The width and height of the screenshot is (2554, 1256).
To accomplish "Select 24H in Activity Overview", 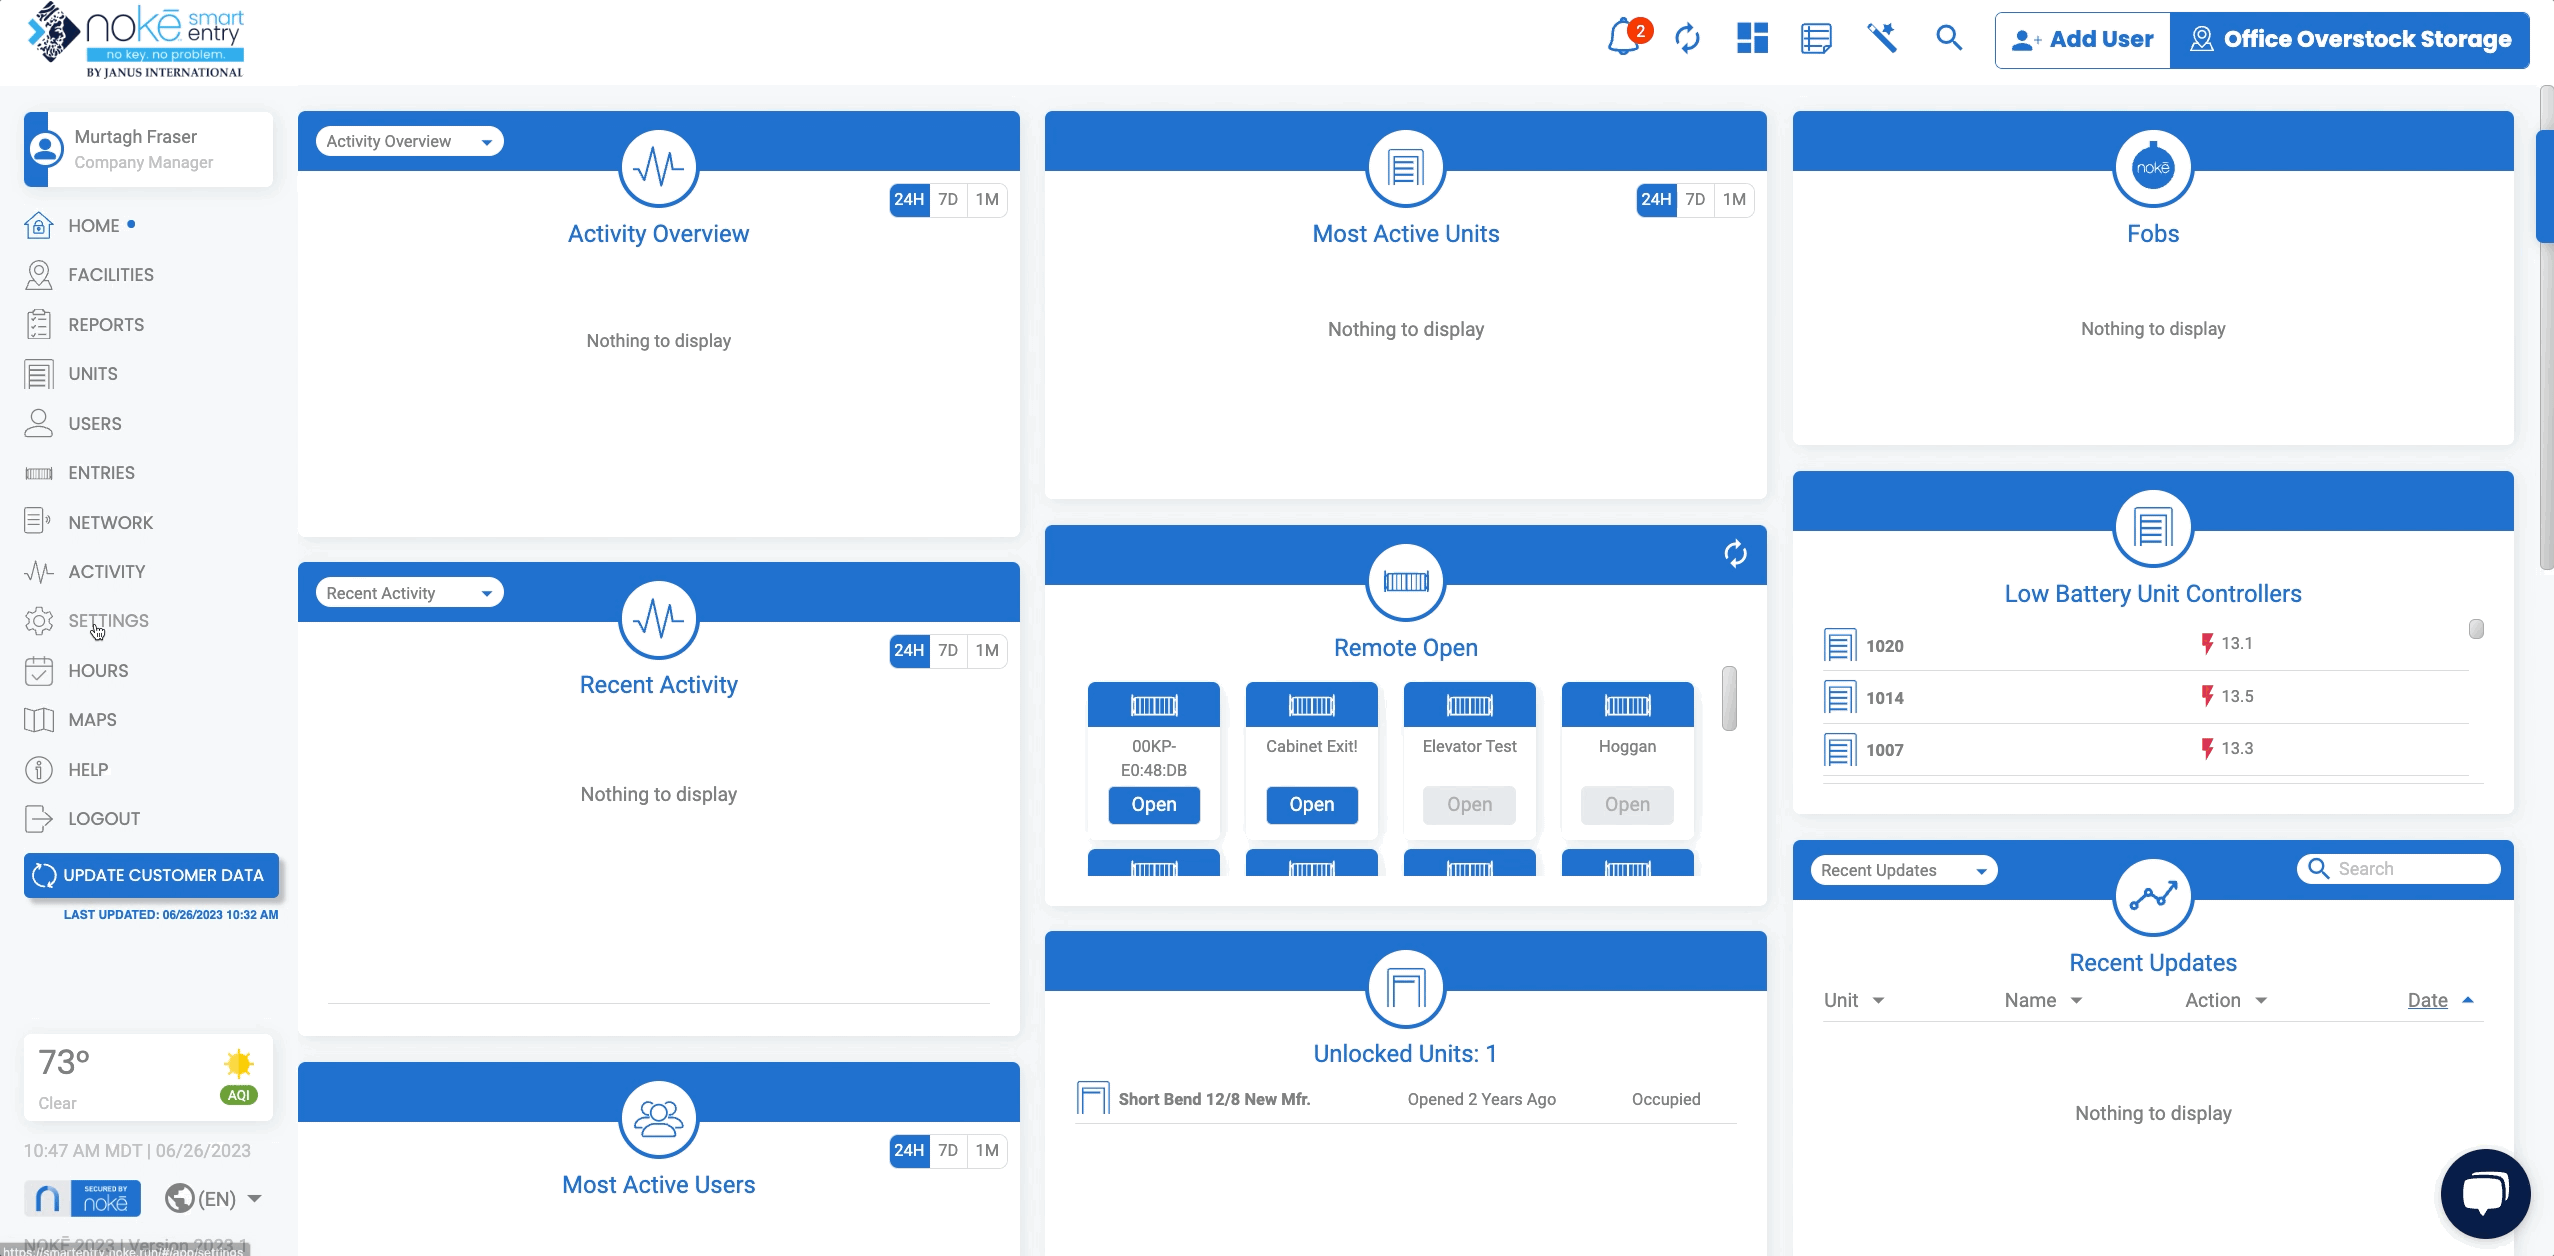I will (909, 200).
